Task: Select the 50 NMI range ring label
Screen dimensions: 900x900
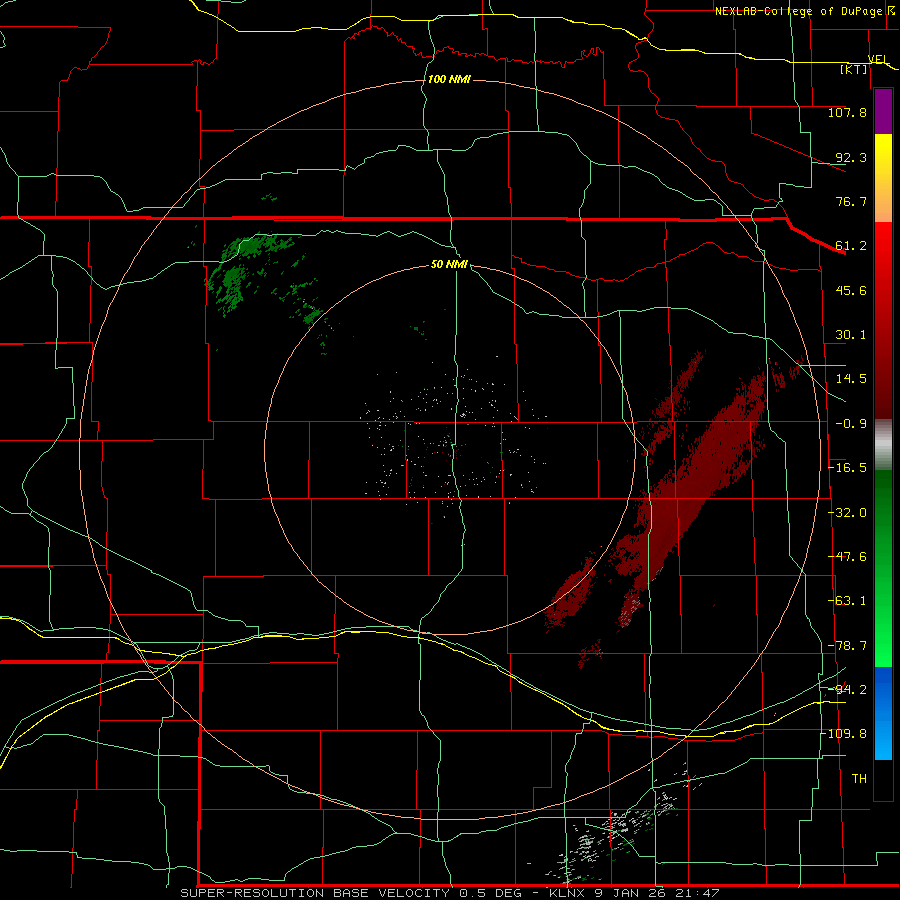Action: click(449, 265)
